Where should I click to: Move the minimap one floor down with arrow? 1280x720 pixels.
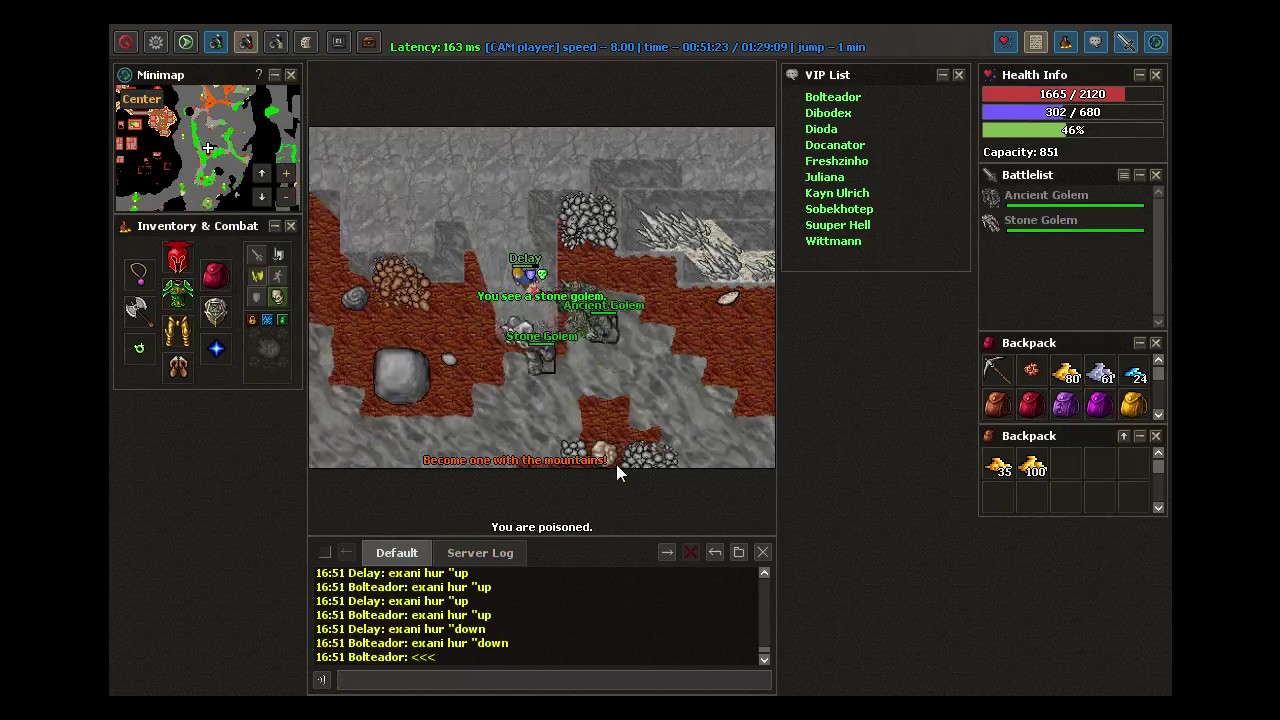(262, 197)
